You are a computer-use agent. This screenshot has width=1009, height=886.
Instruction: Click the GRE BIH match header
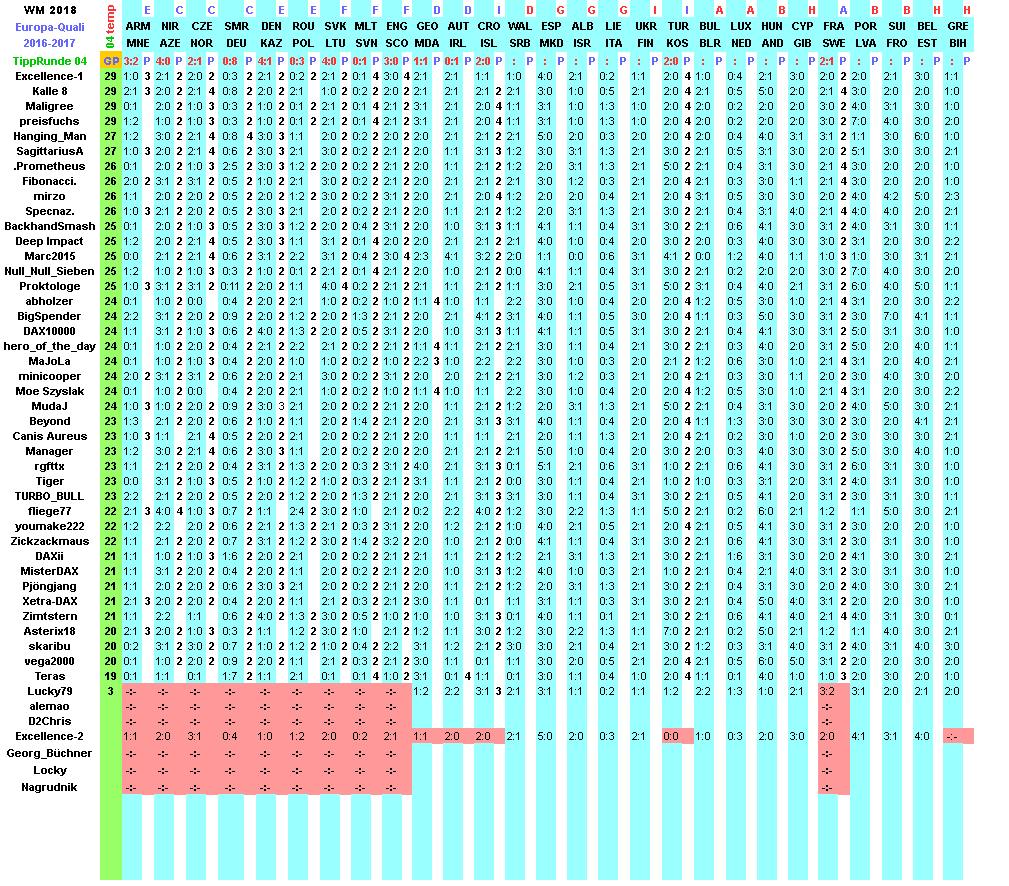(957, 35)
